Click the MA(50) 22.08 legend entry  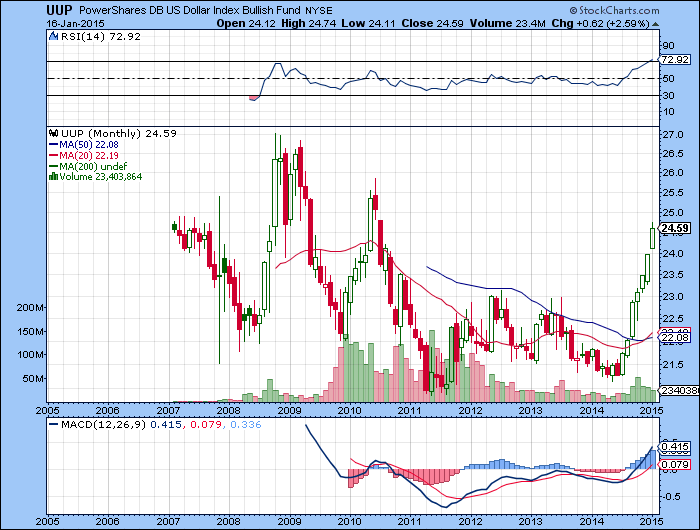tap(83, 145)
